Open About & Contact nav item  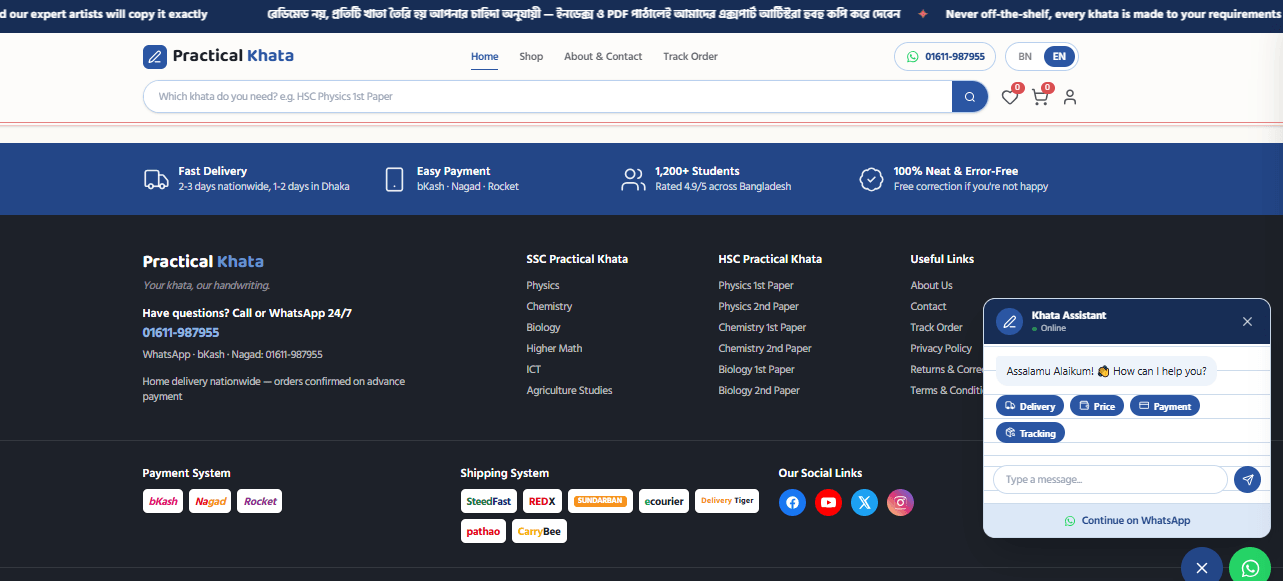(603, 57)
